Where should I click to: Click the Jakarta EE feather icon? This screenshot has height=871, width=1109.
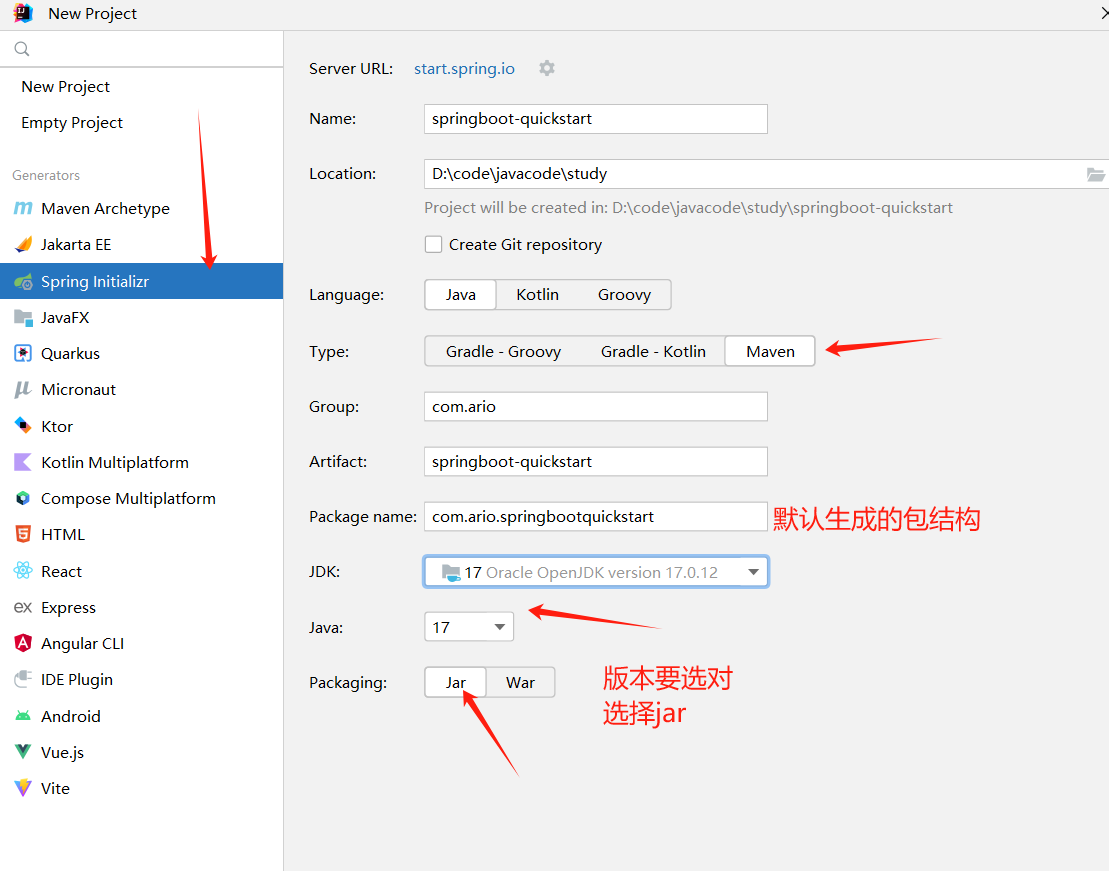23,244
